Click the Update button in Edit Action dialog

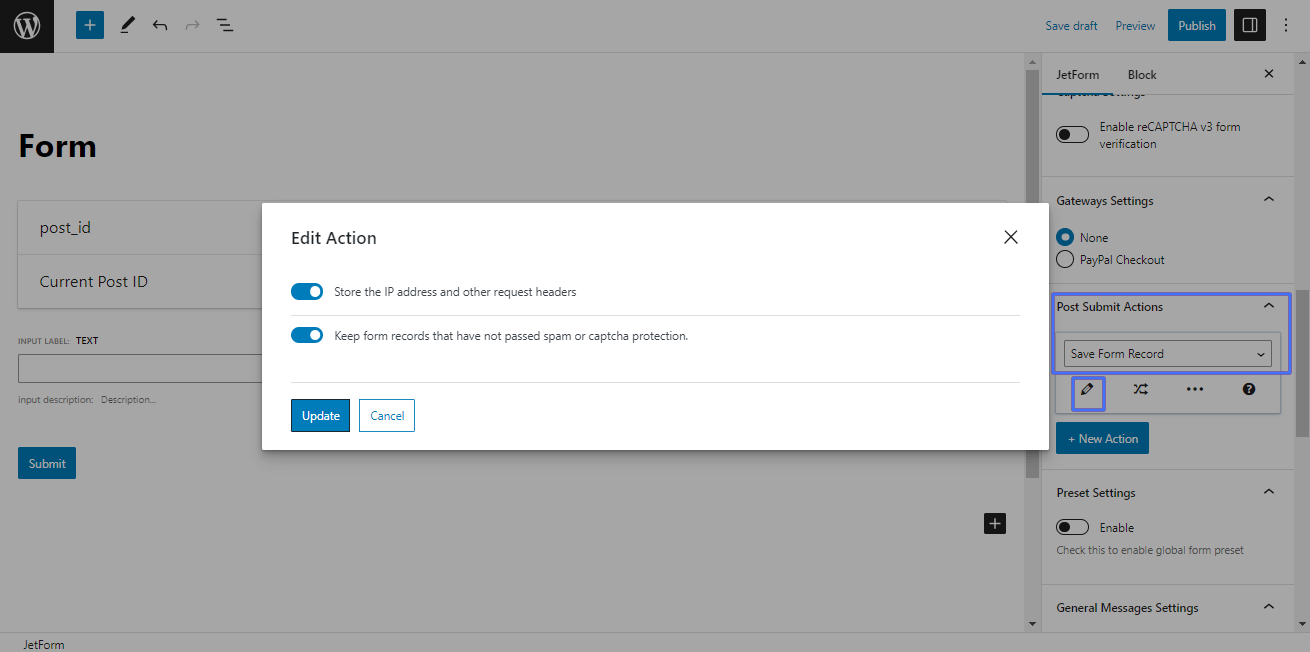click(x=320, y=415)
